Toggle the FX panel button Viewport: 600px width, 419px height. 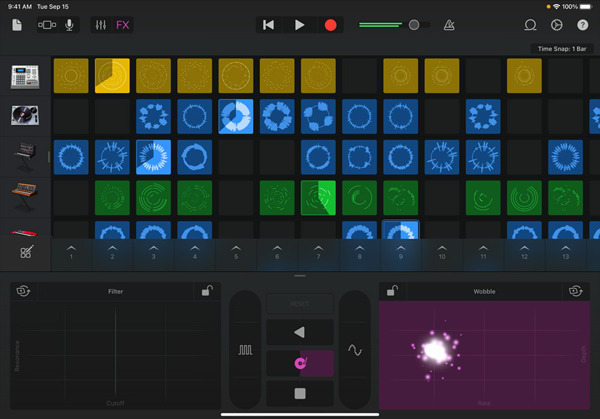[x=123, y=25]
